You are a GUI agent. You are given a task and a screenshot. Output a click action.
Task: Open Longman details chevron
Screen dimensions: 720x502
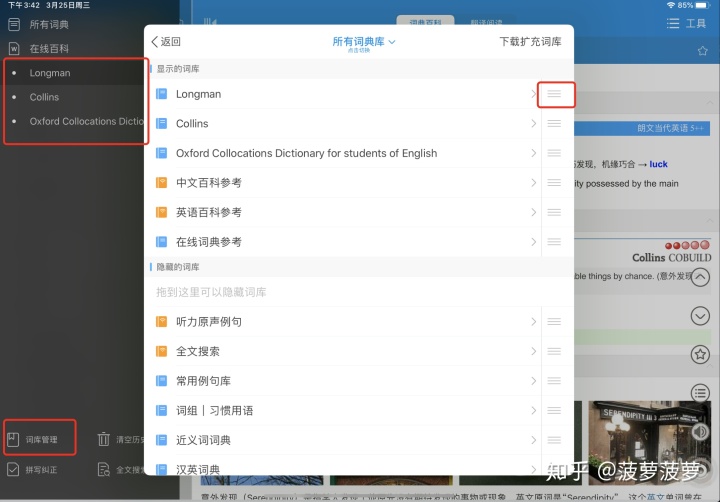(x=534, y=94)
